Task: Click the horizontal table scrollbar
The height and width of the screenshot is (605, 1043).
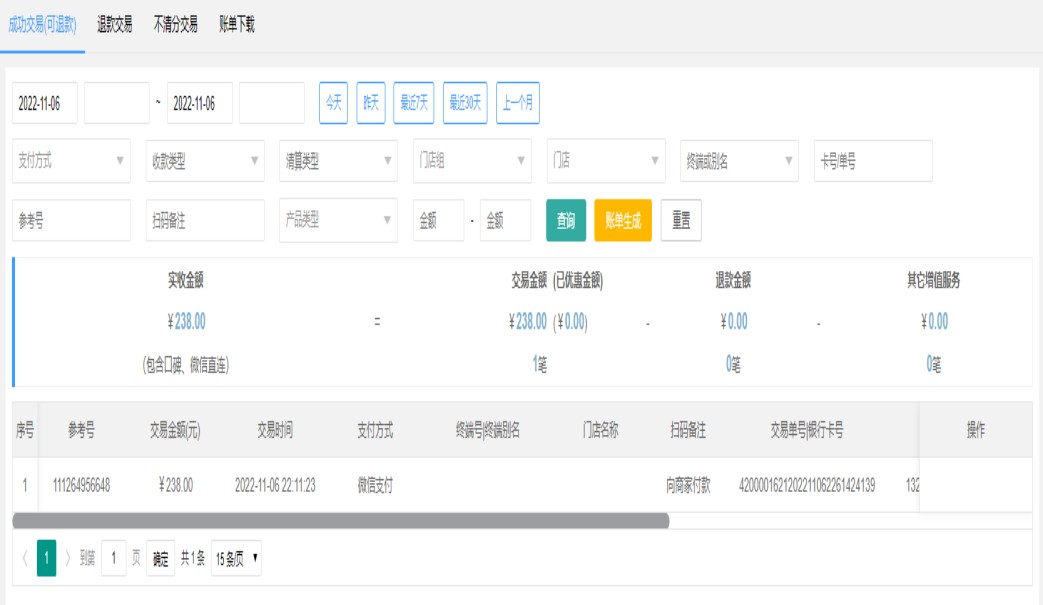Action: pos(340,521)
